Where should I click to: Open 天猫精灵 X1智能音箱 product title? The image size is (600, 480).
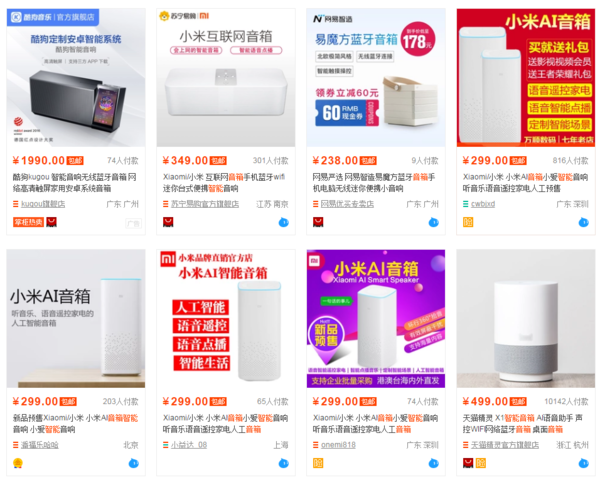522,423
